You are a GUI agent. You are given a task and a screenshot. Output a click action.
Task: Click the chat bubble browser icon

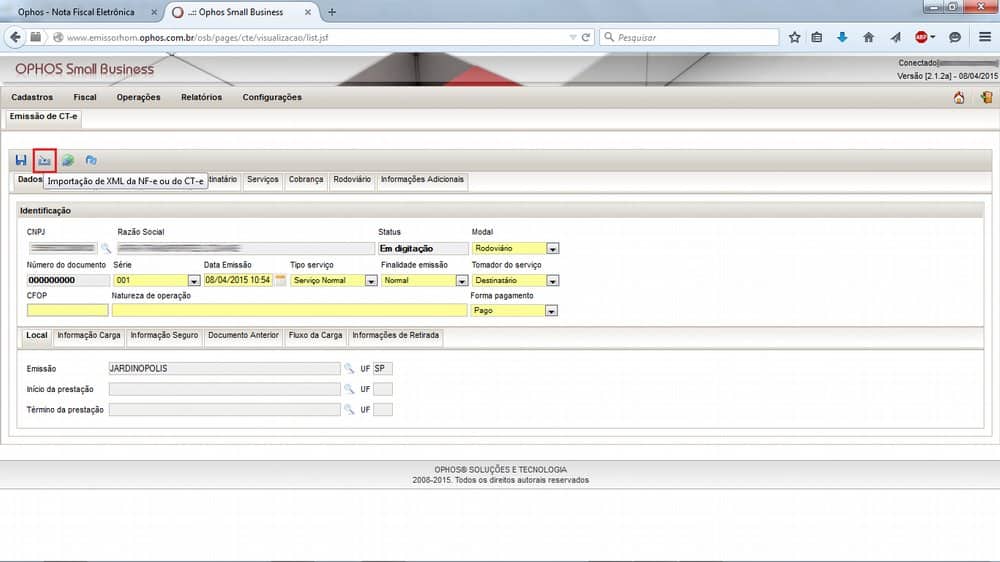click(955, 37)
